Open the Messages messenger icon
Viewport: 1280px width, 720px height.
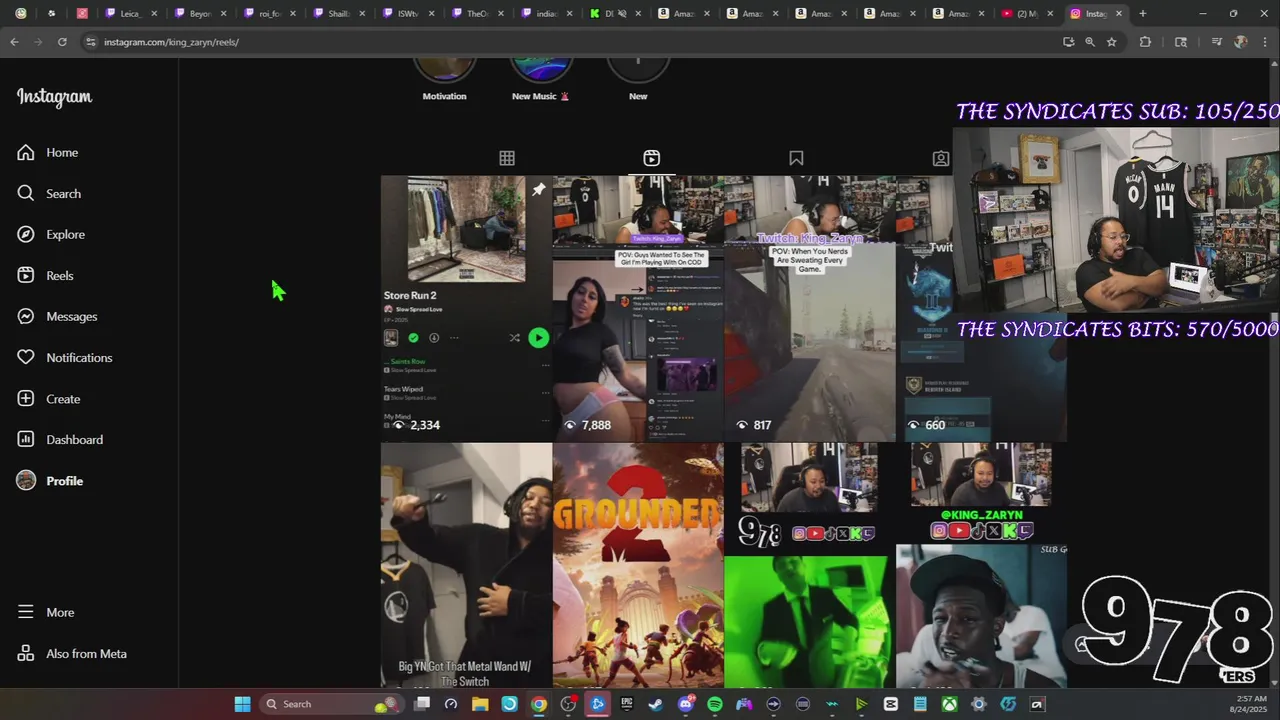[26, 316]
